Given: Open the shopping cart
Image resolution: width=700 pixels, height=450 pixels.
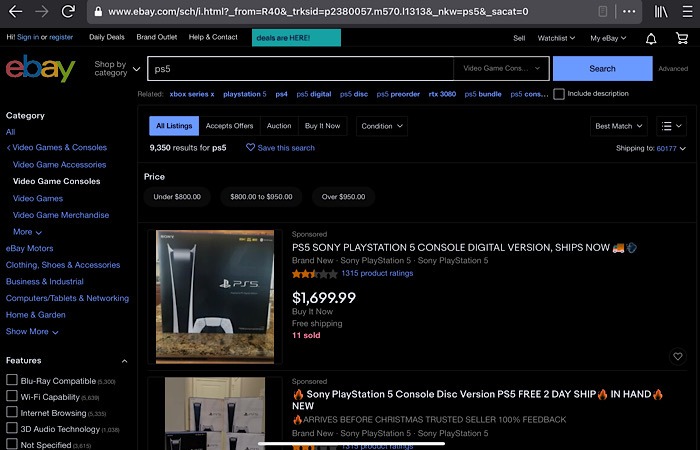Looking at the screenshot, I should point(681,38).
